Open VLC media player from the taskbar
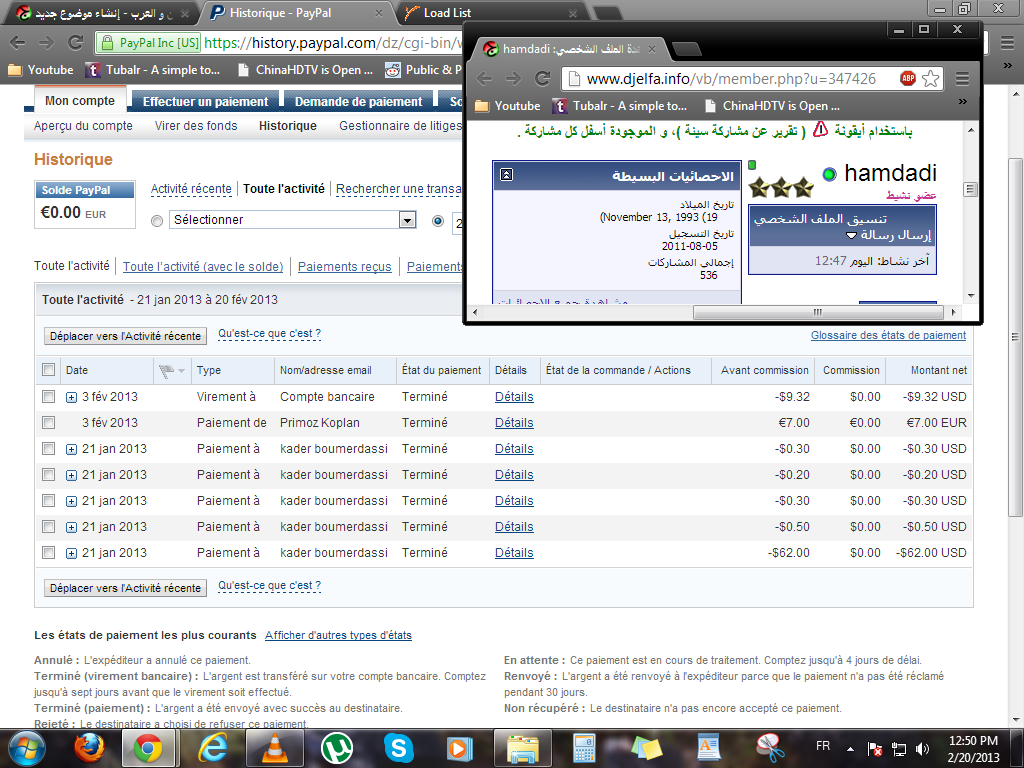1024x768 pixels. coord(274,748)
